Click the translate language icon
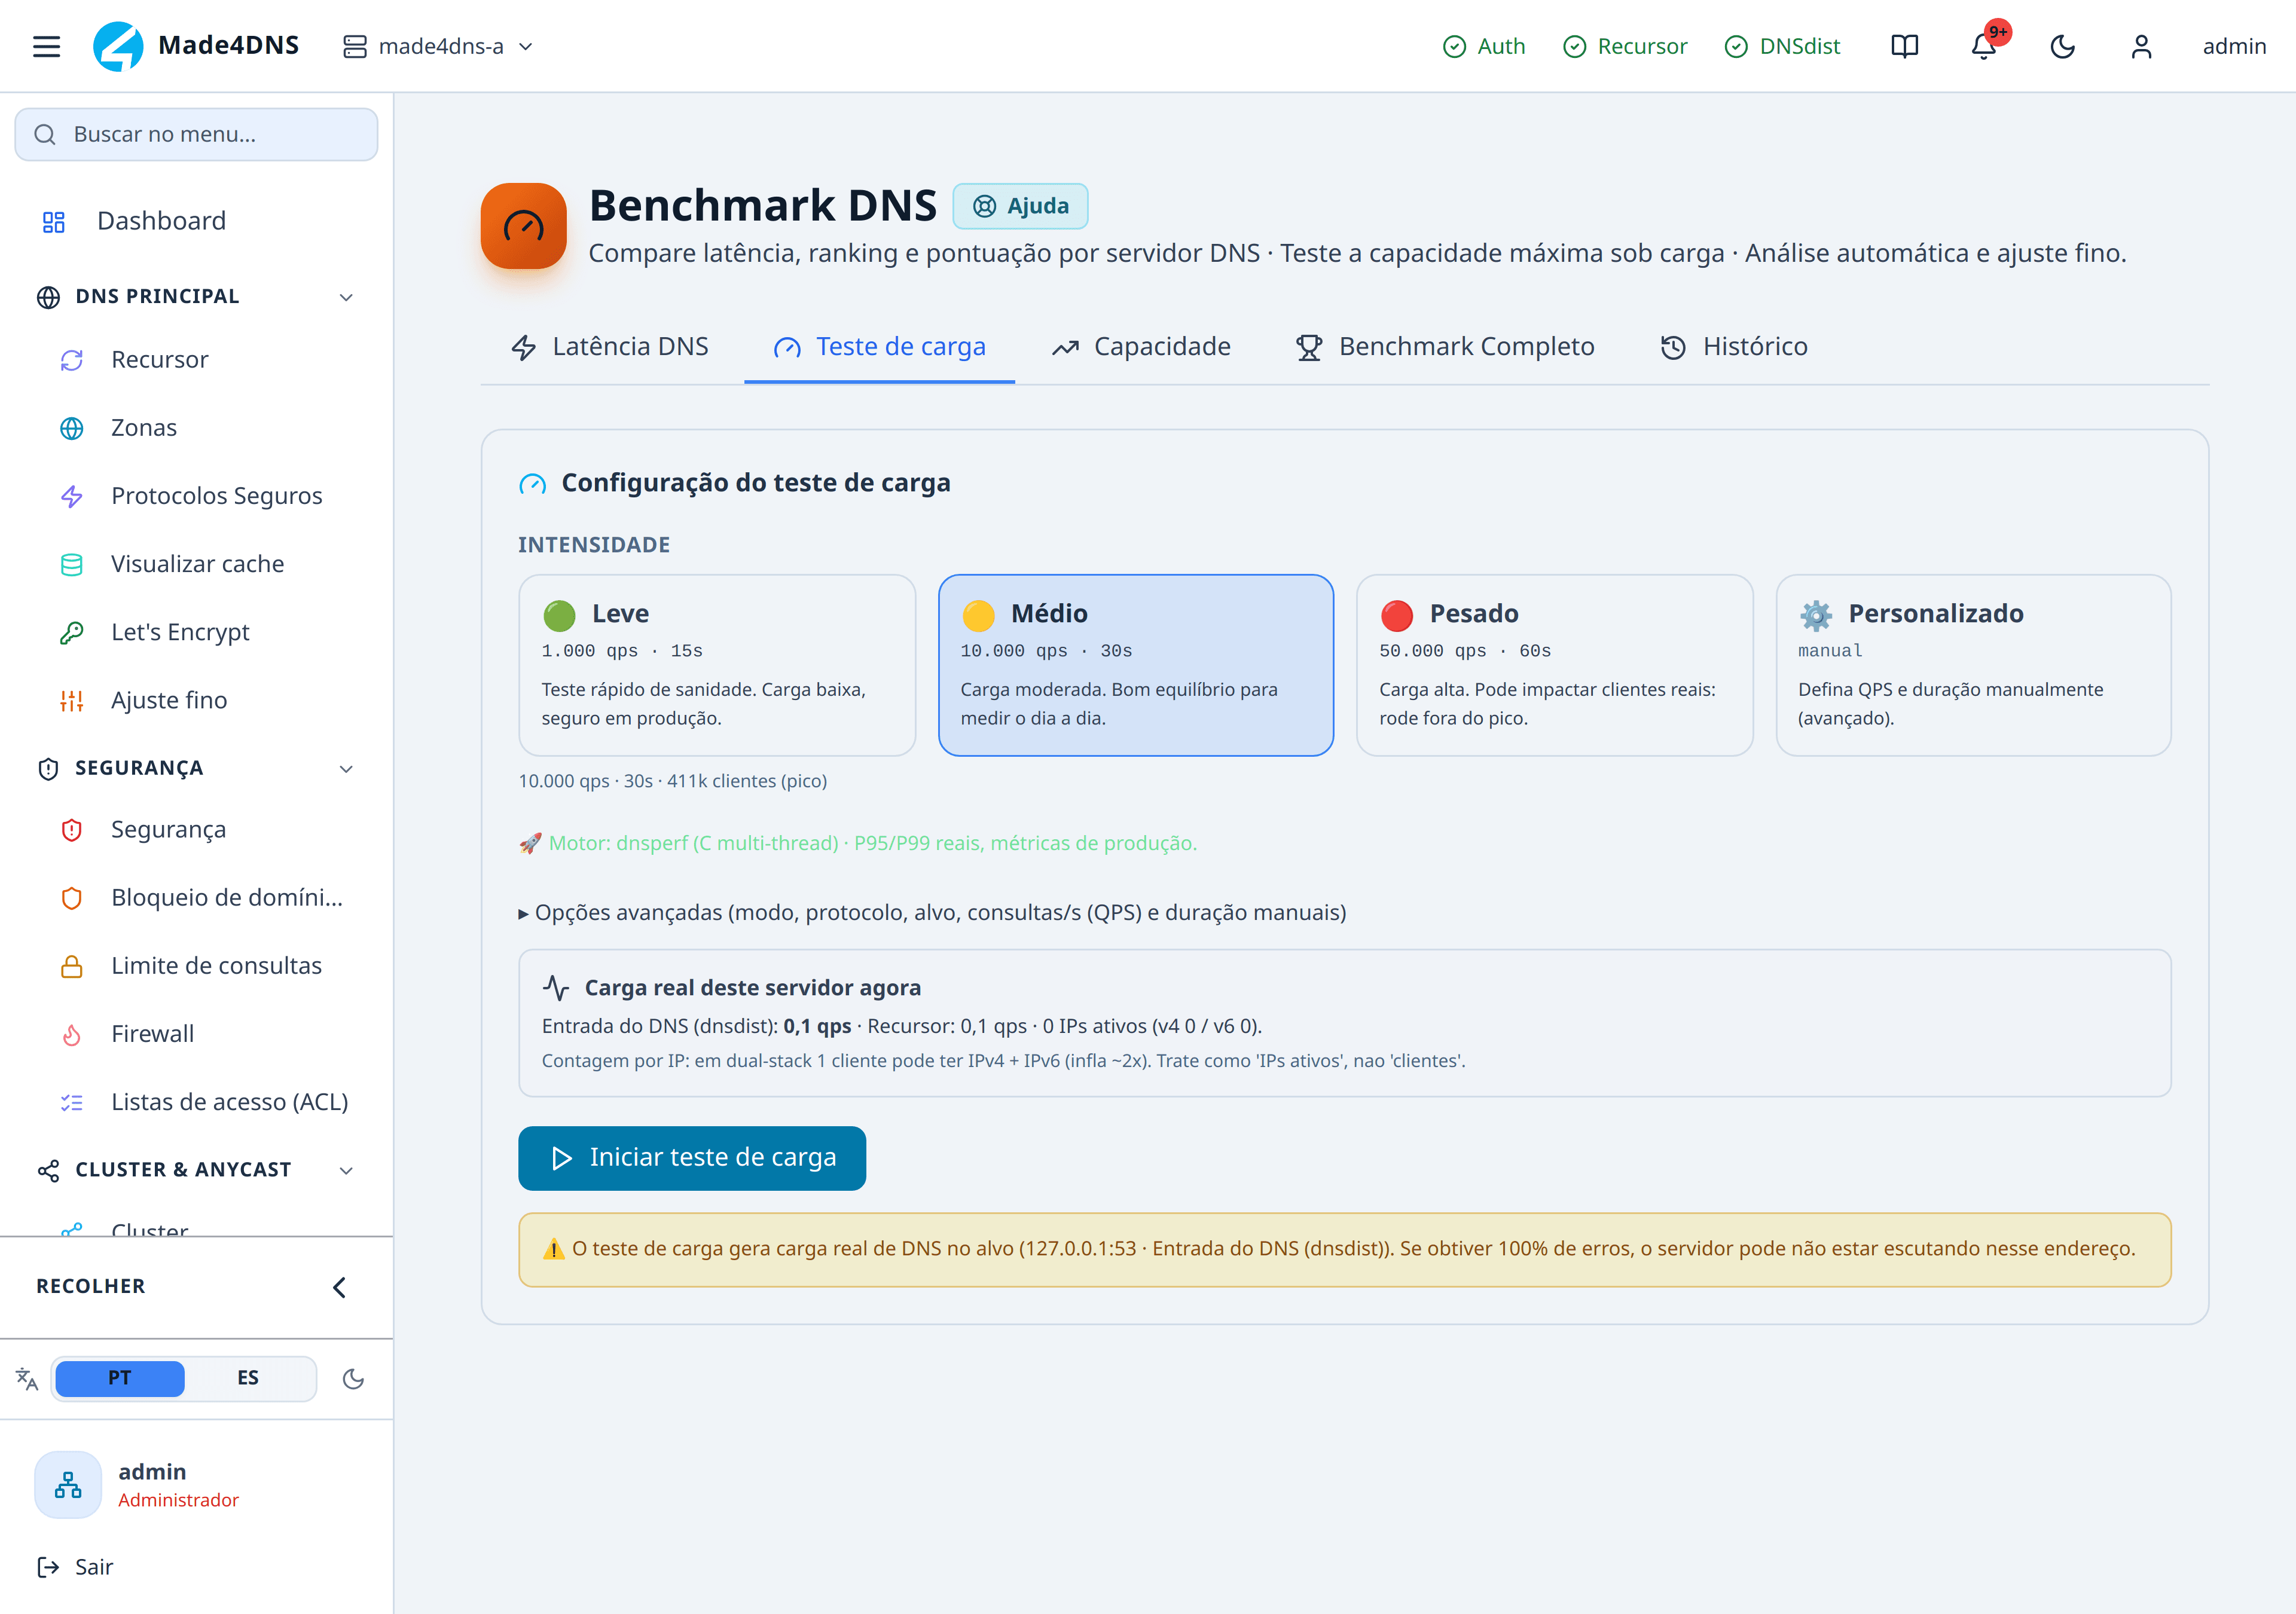 27,1379
